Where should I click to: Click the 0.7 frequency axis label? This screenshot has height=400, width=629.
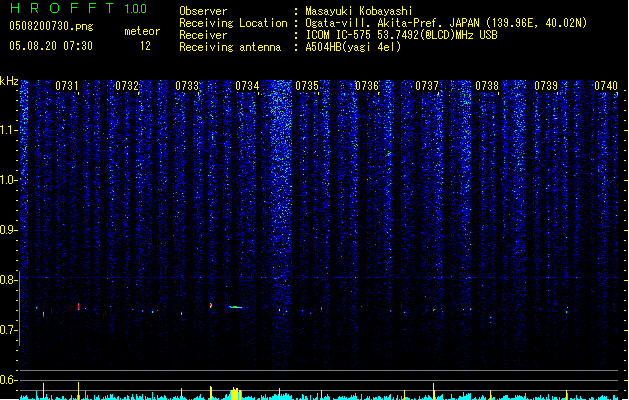tap(8, 330)
